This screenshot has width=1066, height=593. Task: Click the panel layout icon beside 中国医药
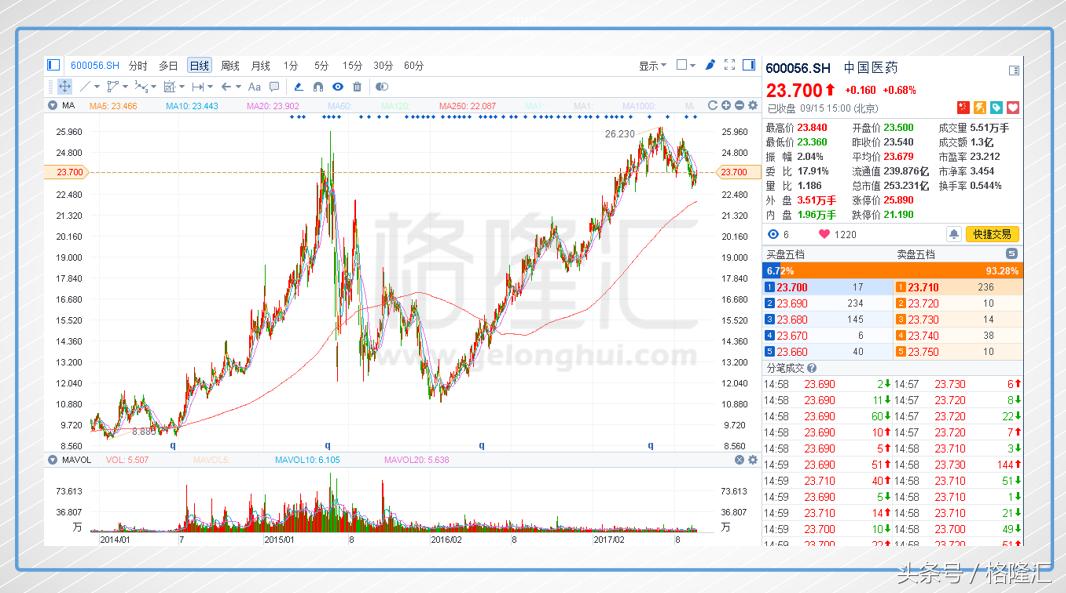[x=1014, y=70]
